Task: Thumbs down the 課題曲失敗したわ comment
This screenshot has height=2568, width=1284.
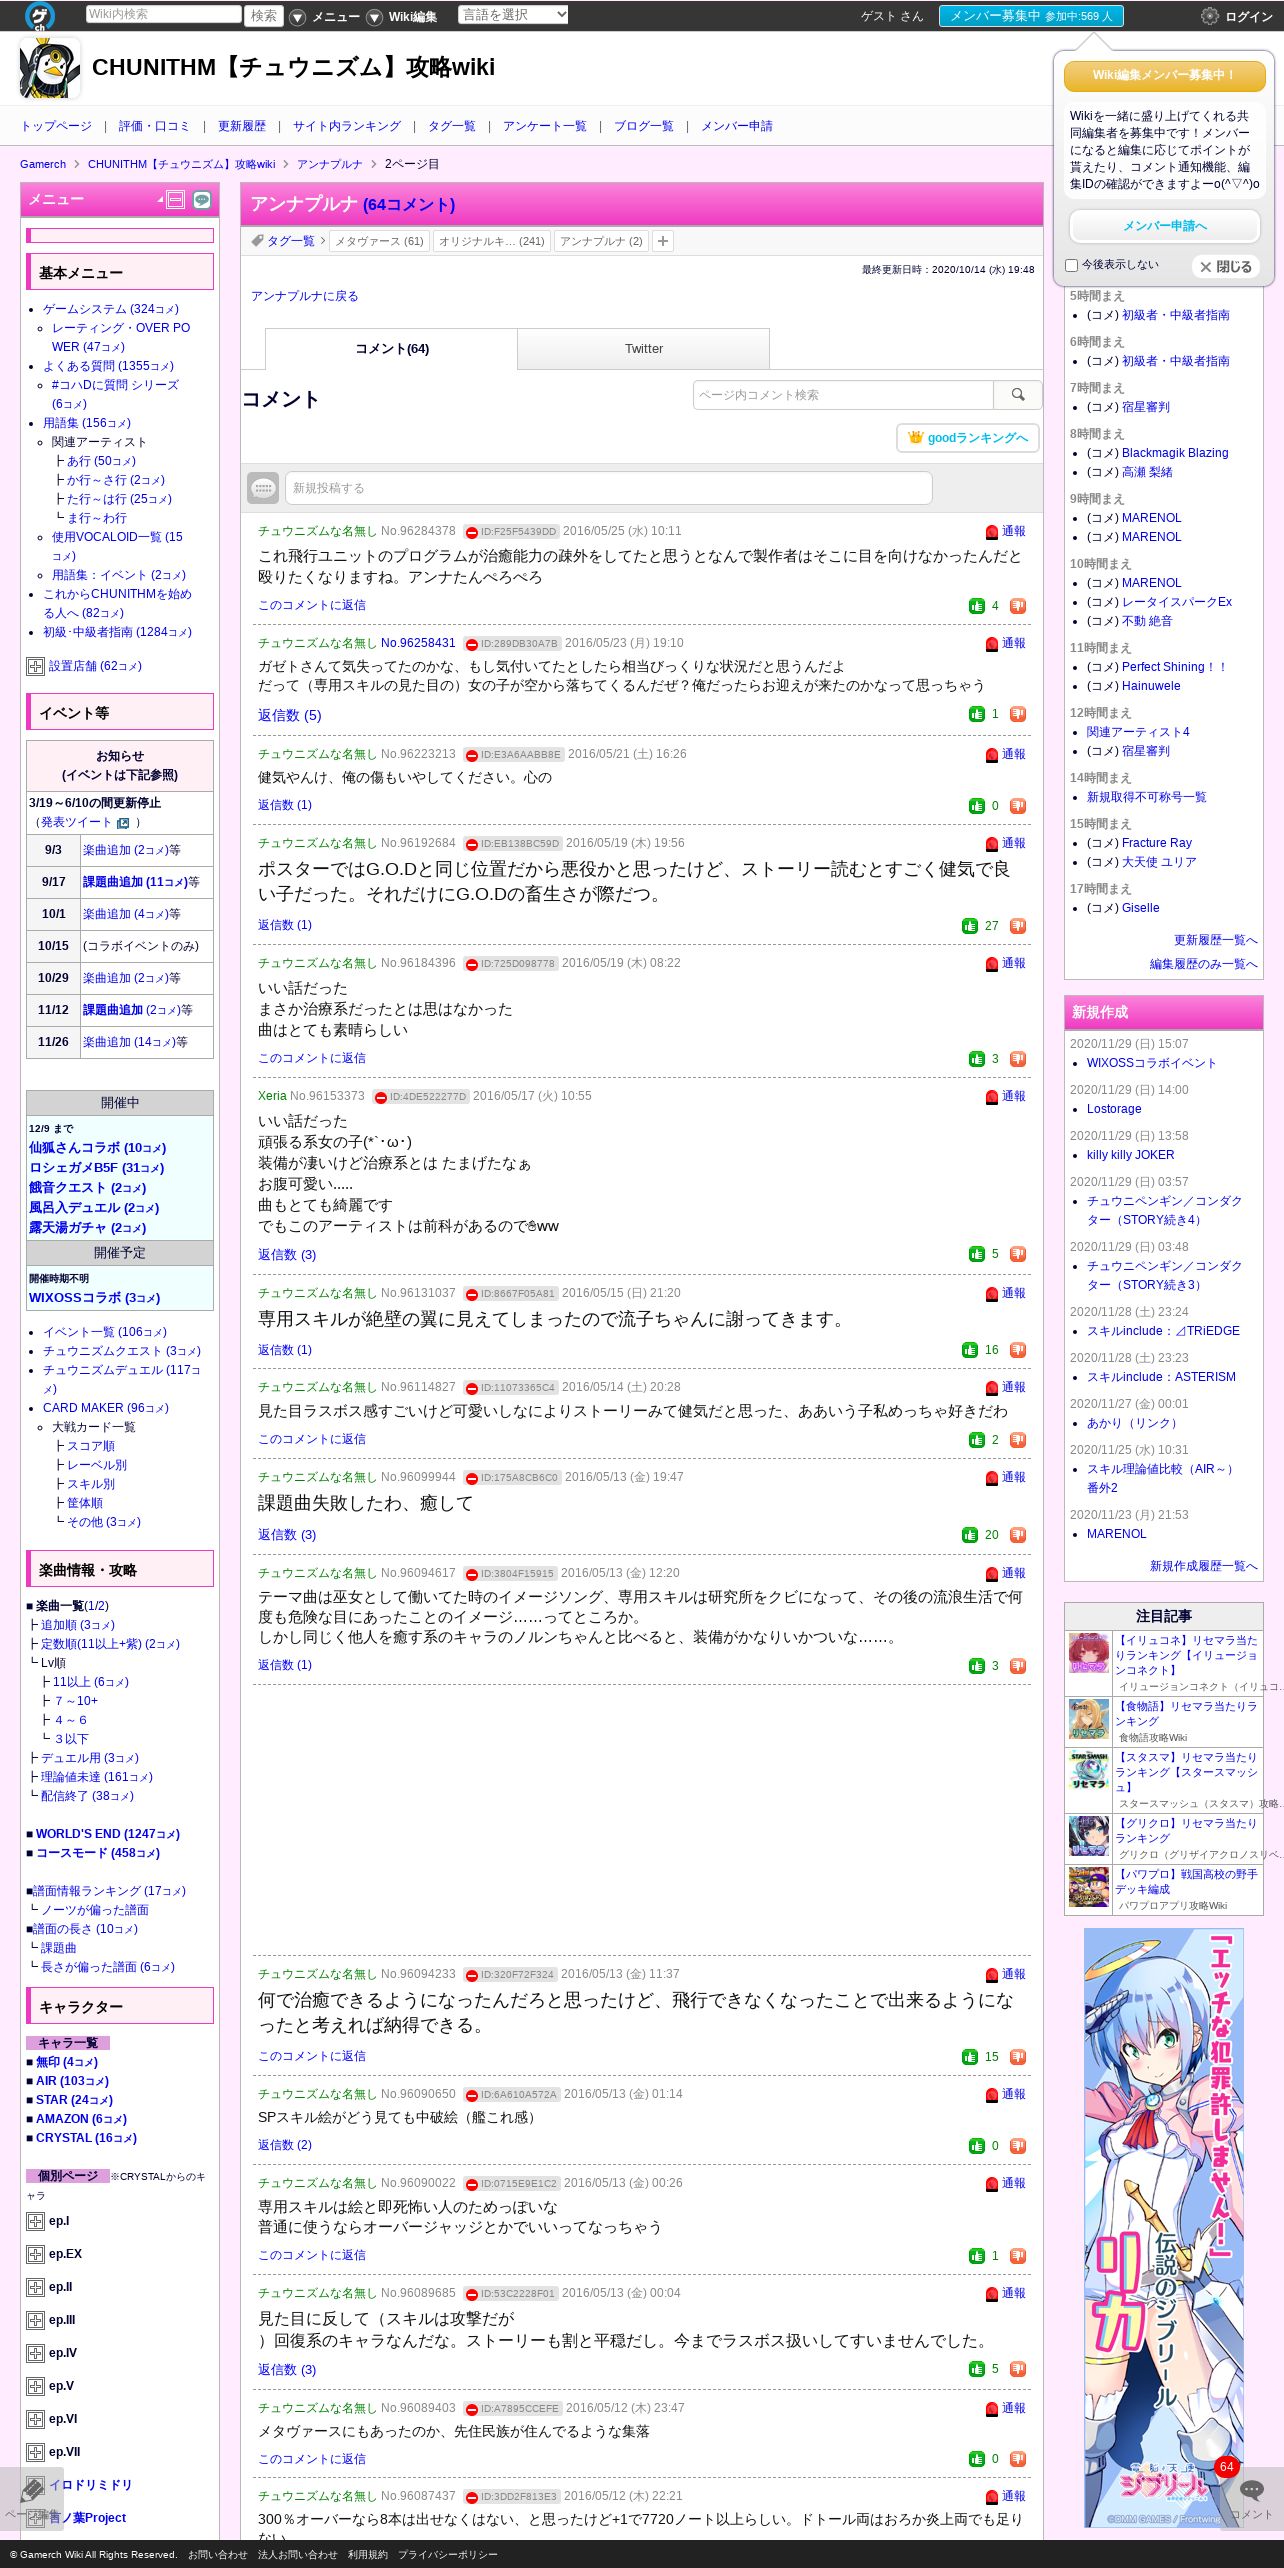Action: click(x=1018, y=1535)
